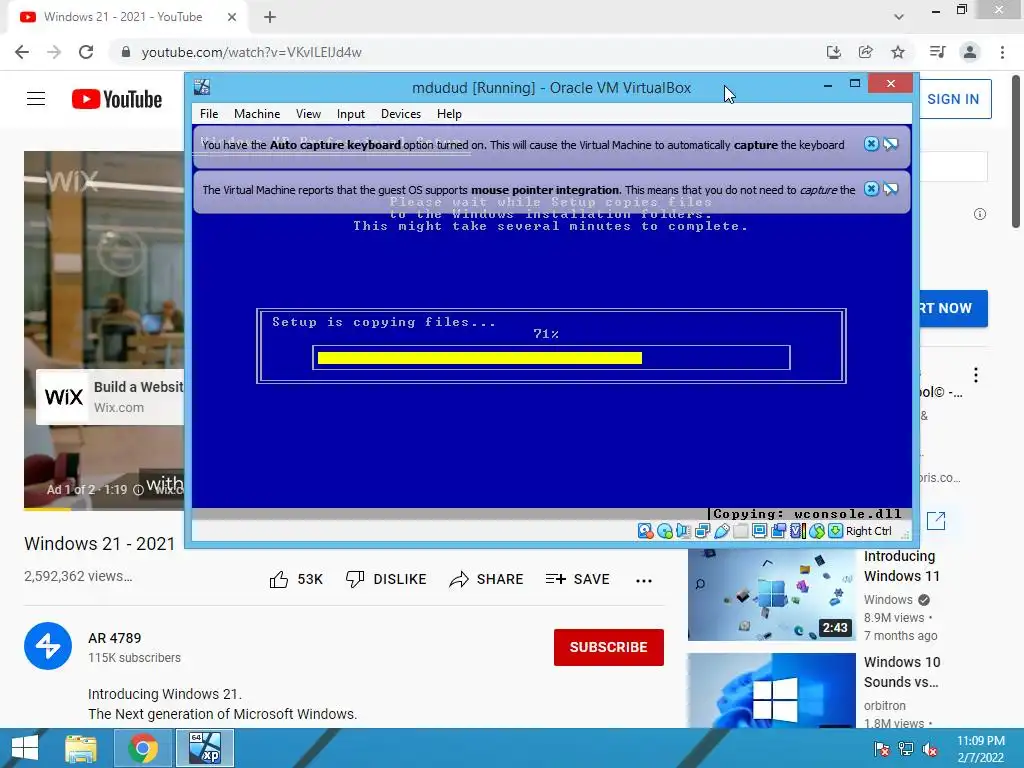Viewport: 1024px width, 768px height.
Task: Click the optical disk status icon in VirtualBox
Action: (665, 531)
